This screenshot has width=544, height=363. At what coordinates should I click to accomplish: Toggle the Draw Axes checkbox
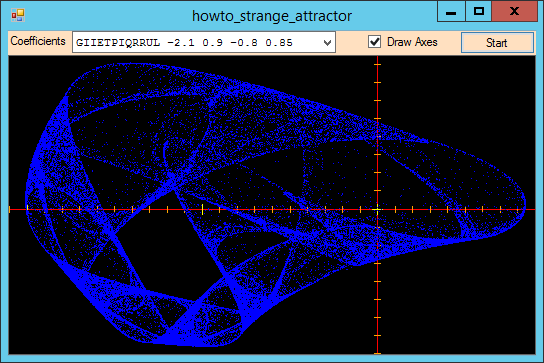(x=374, y=42)
